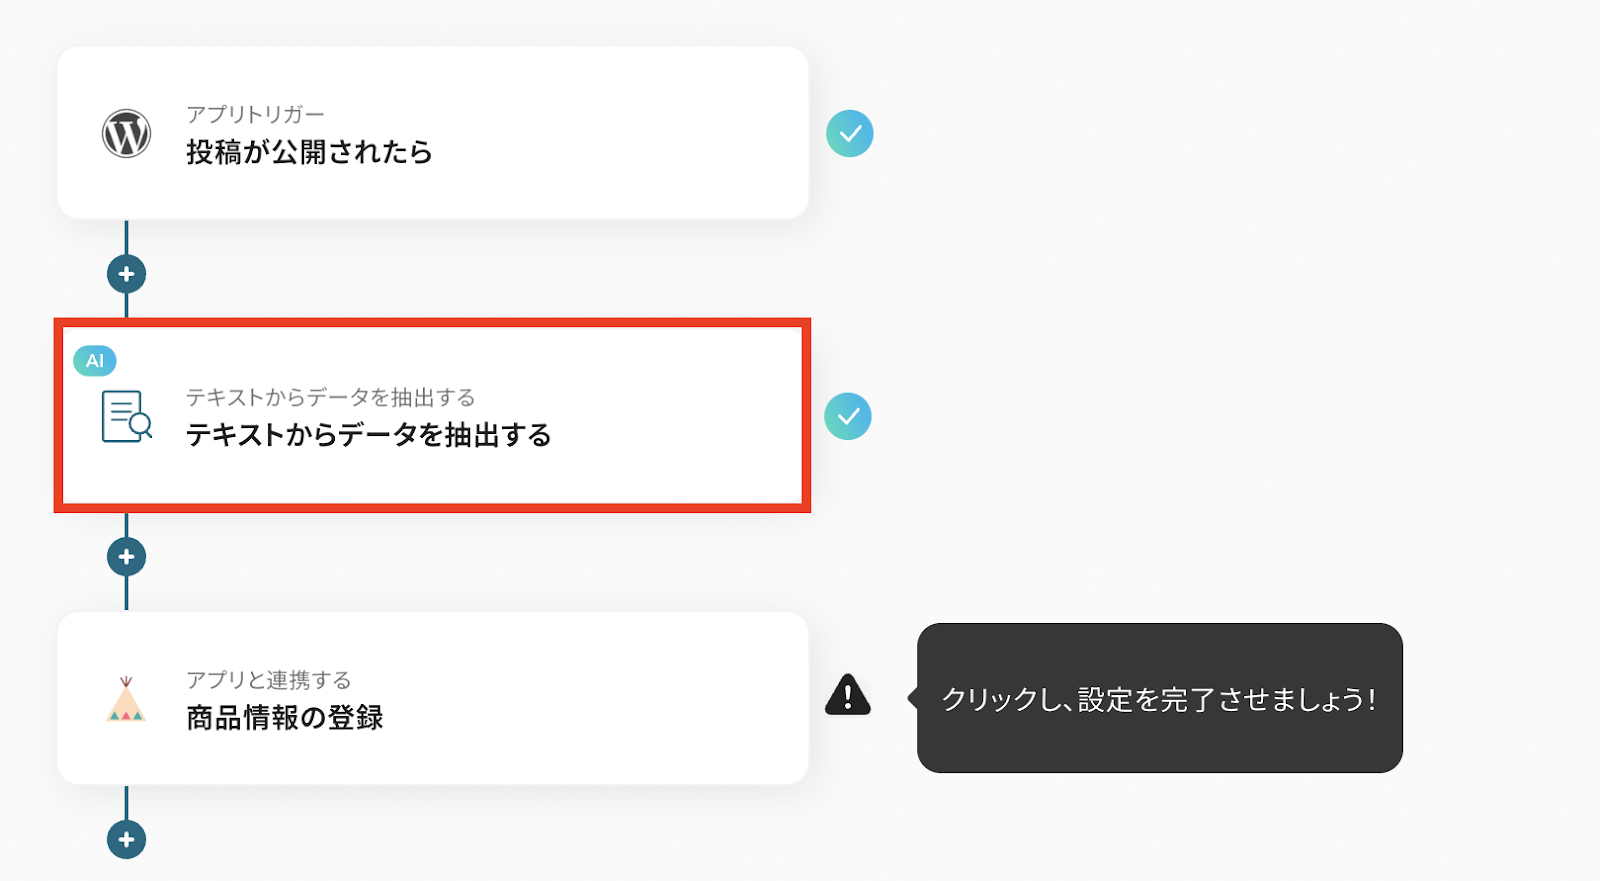Open the highlighted テキストからデータを抽出する step

point(433,416)
